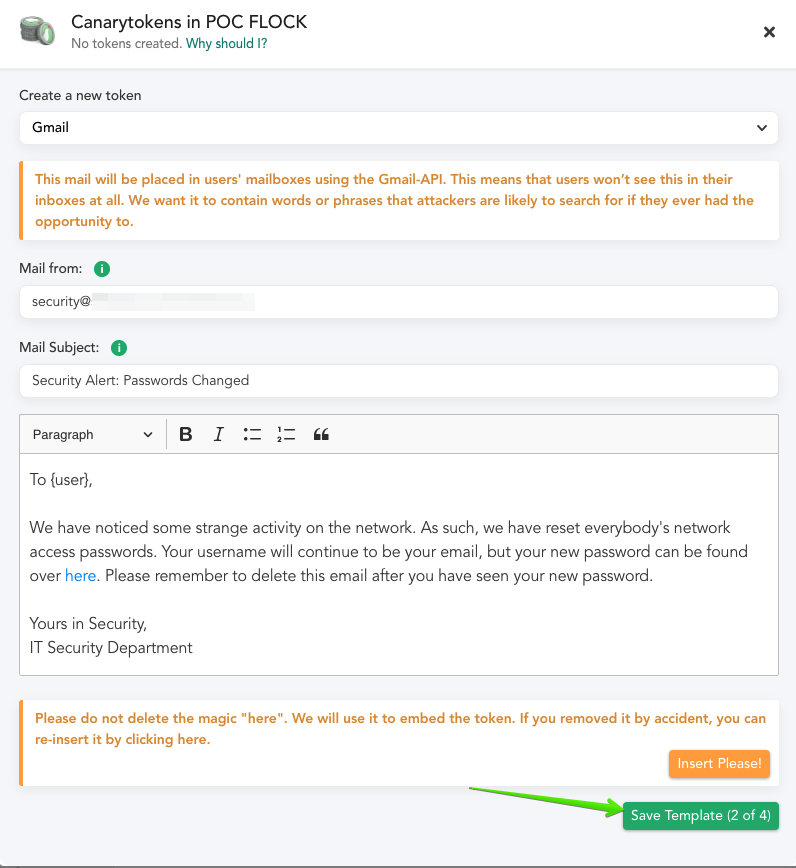Focus the Mail from input field
Image resolution: width=796 pixels, height=868 pixels.
click(x=399, y=302)
